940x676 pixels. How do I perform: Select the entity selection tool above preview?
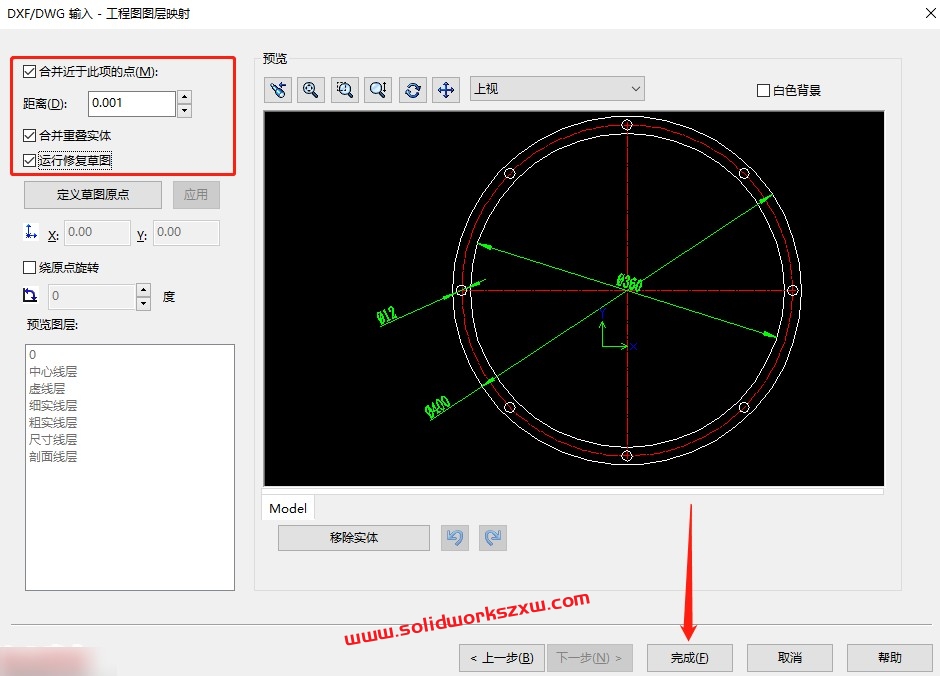[x=277, y=89]
